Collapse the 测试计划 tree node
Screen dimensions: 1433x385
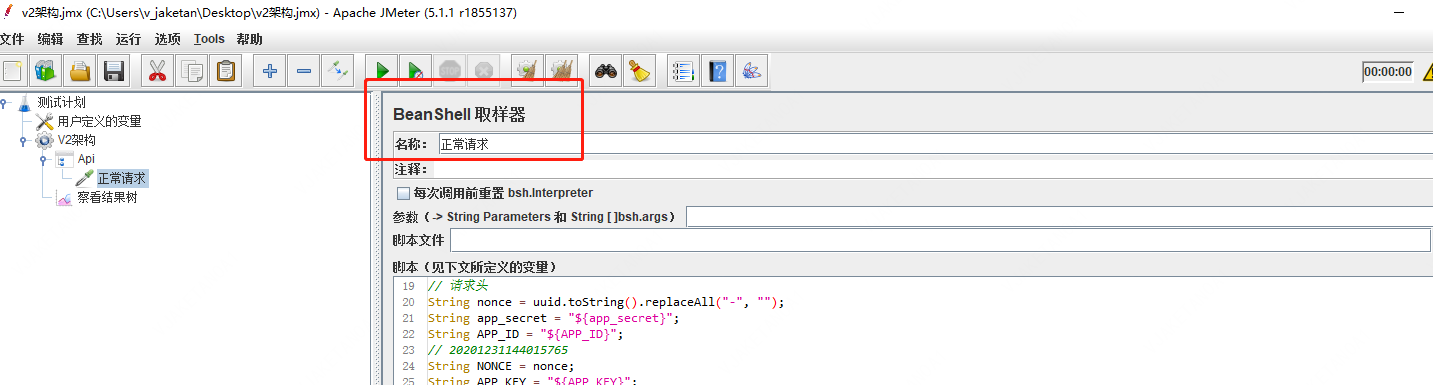pos(5,102)
